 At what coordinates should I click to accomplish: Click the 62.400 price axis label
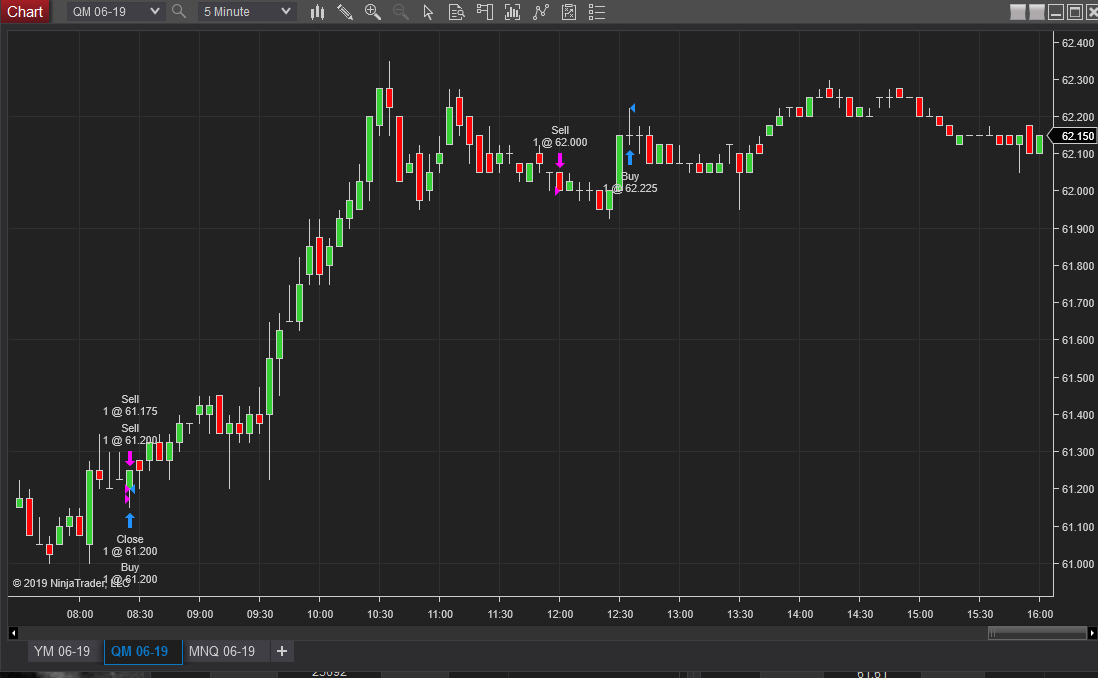[1078, 43]
